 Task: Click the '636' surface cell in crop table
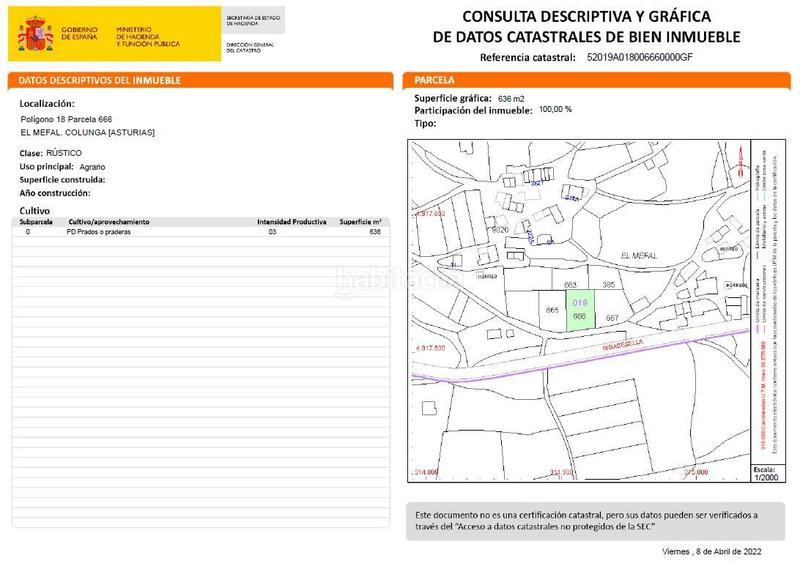point(375,232)
